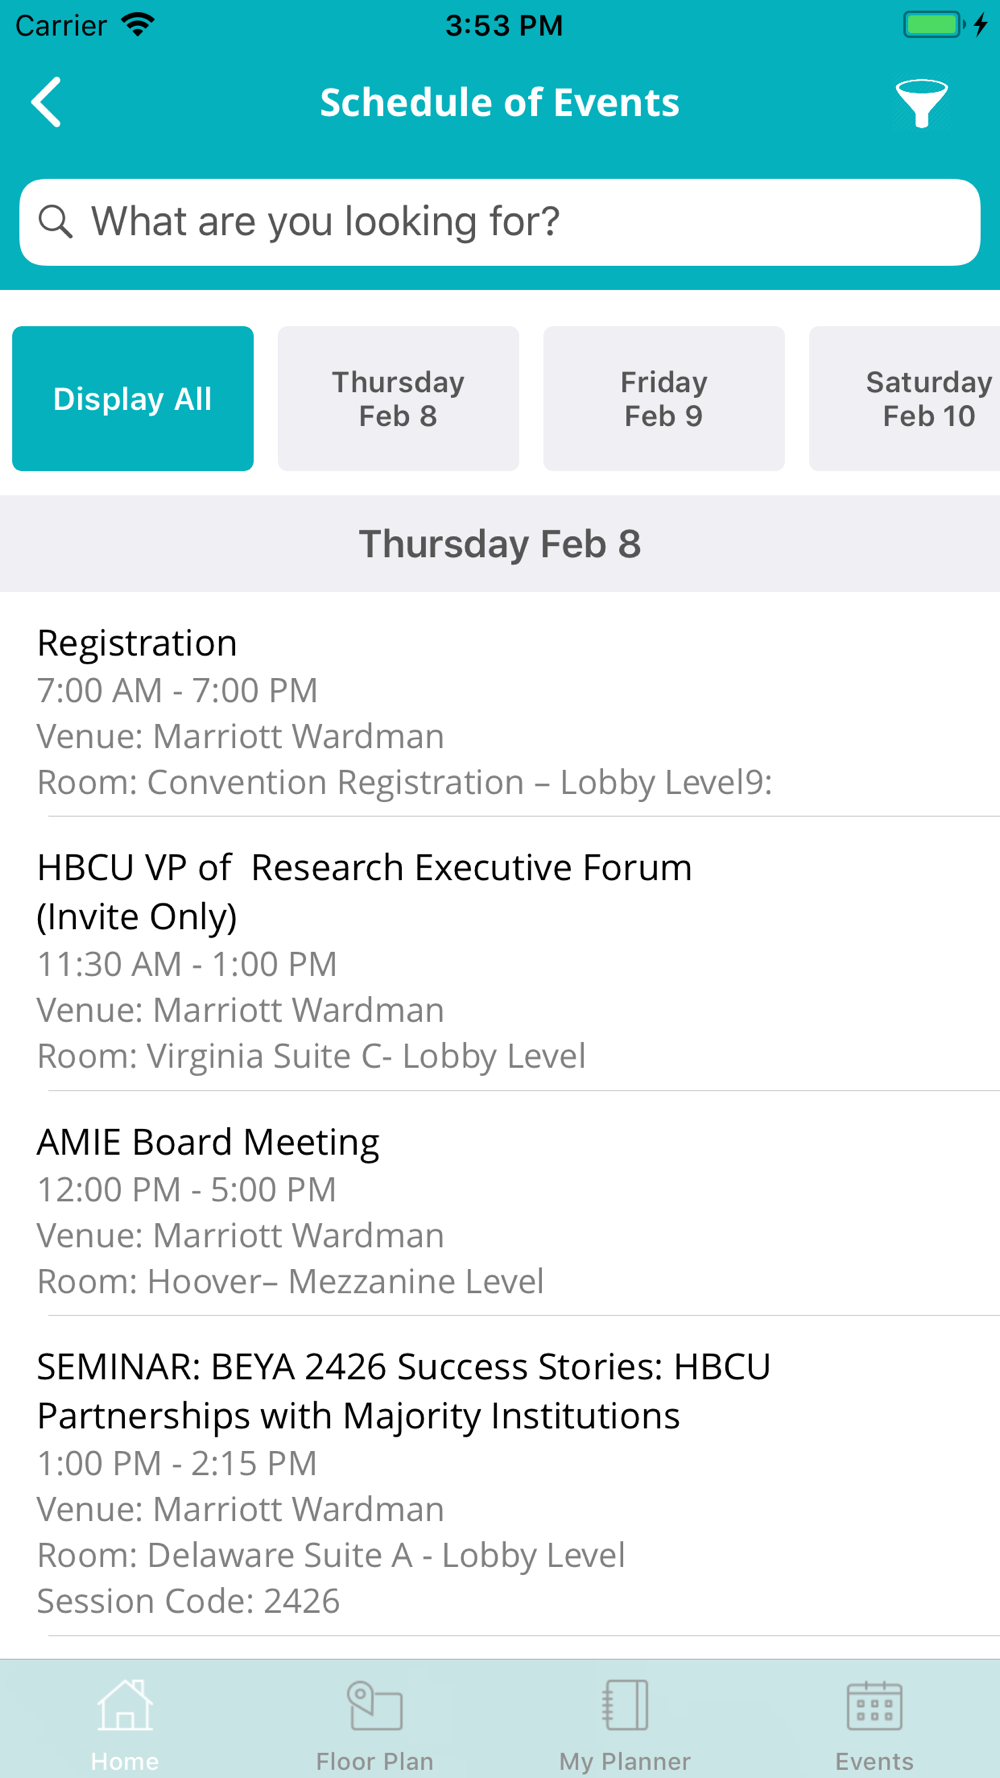Open My Planner notebook icon

[x=625, y=1706]
